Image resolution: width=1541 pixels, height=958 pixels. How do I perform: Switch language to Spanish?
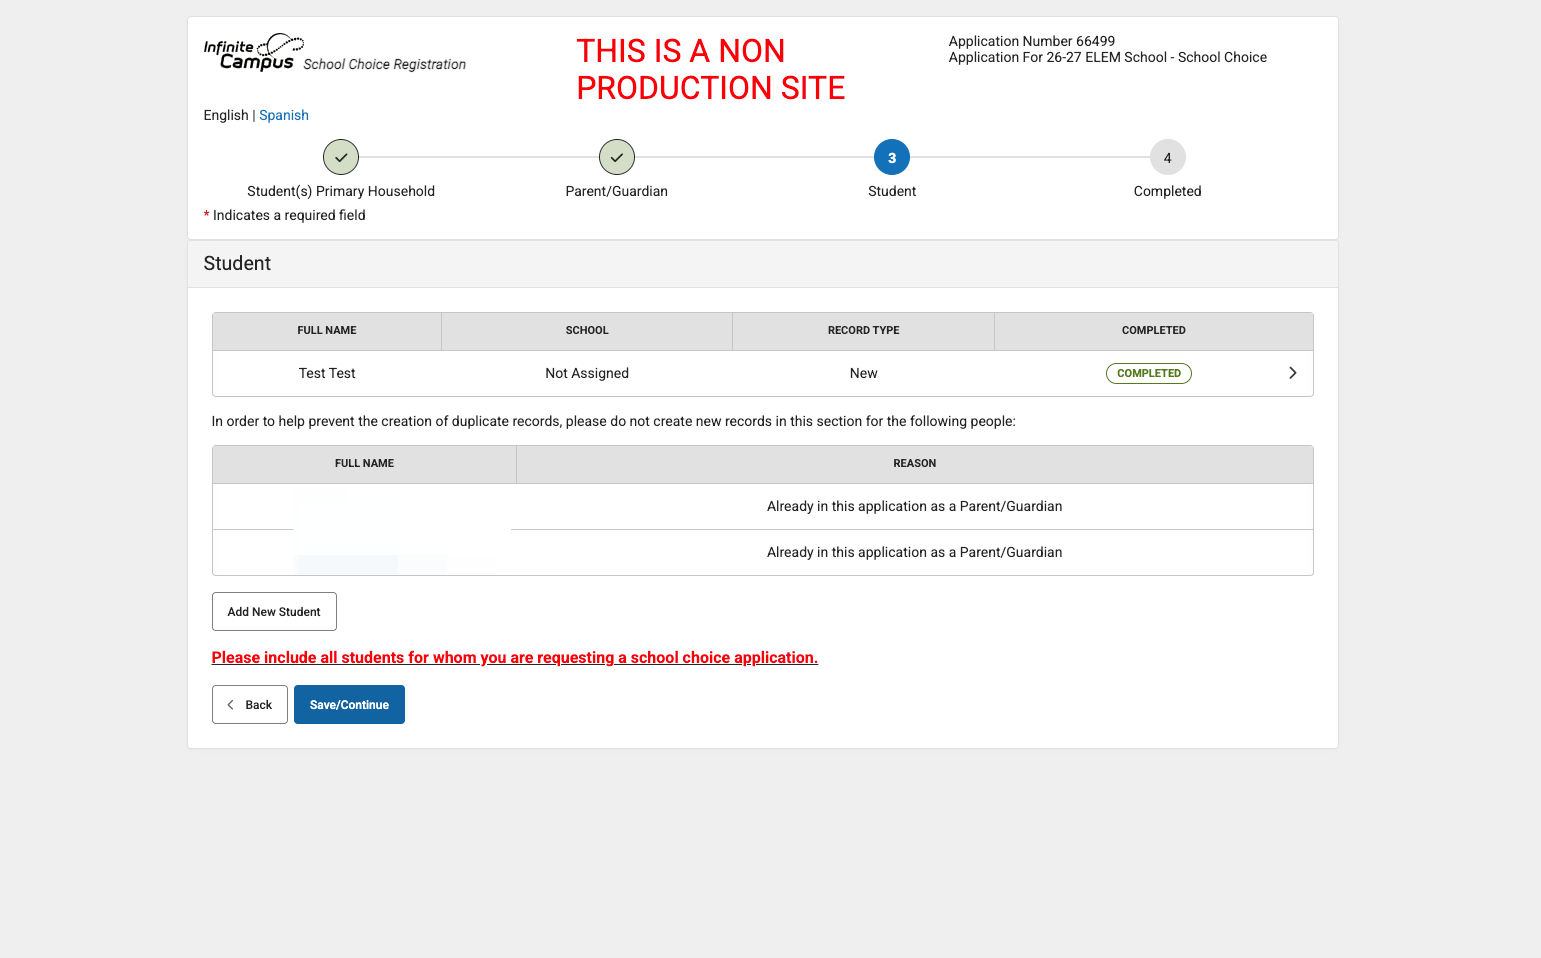[284, 115]
